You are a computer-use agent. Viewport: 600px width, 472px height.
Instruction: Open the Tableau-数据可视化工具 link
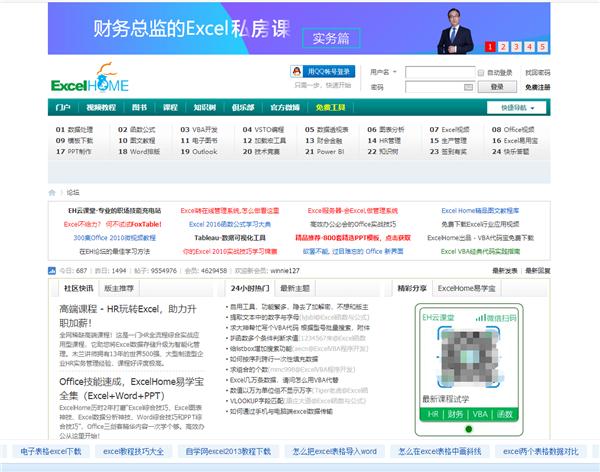click(x=230, y=238)
